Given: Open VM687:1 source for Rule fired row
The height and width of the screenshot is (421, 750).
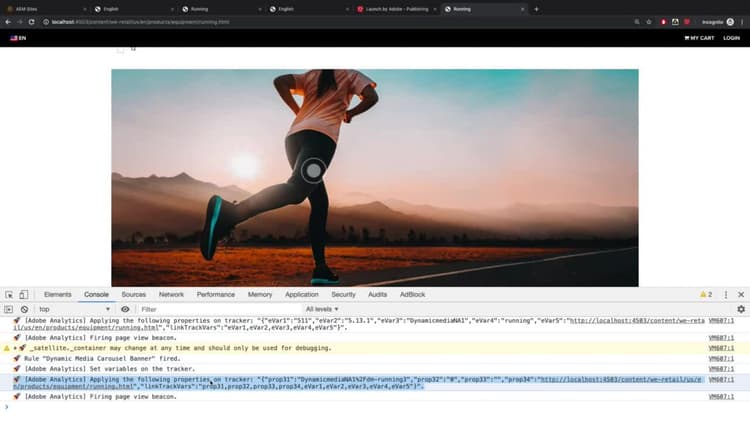Looking at the screenshot, I should click(x=721, y=359).
